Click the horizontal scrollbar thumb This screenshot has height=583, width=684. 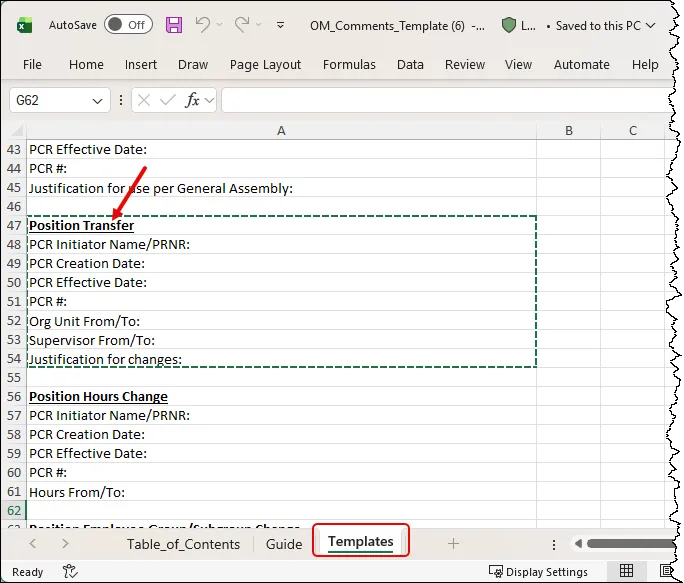coord(630,543)
